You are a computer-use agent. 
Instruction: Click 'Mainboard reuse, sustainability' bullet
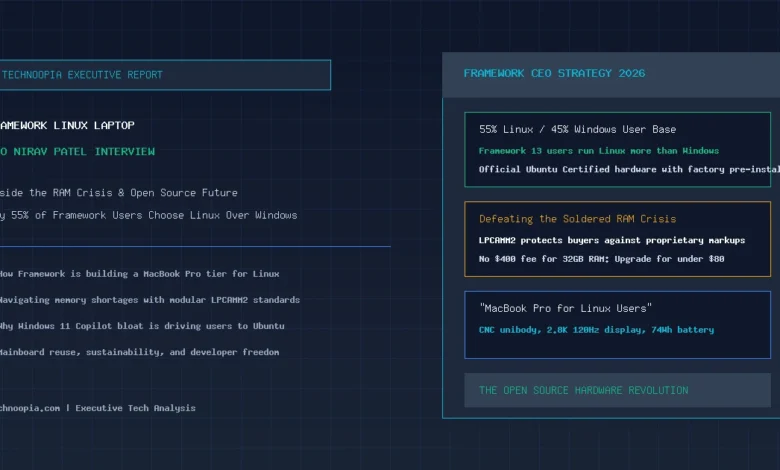tap(139, 352)
